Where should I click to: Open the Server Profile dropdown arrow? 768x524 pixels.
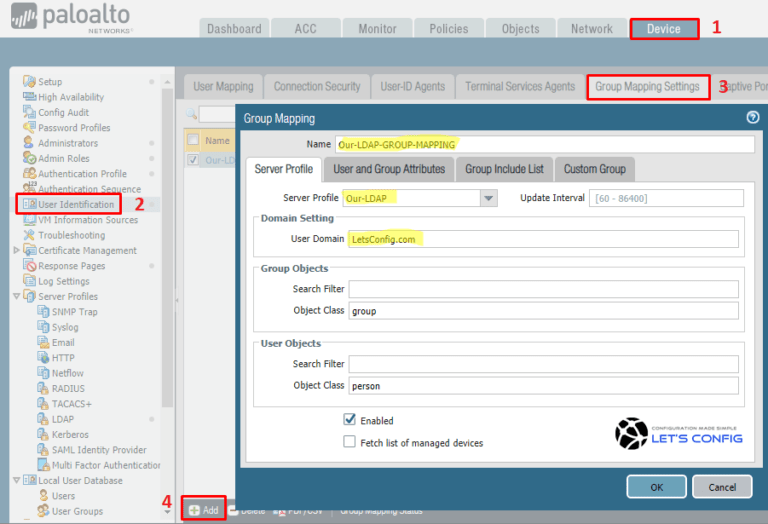tap(488, 198)
